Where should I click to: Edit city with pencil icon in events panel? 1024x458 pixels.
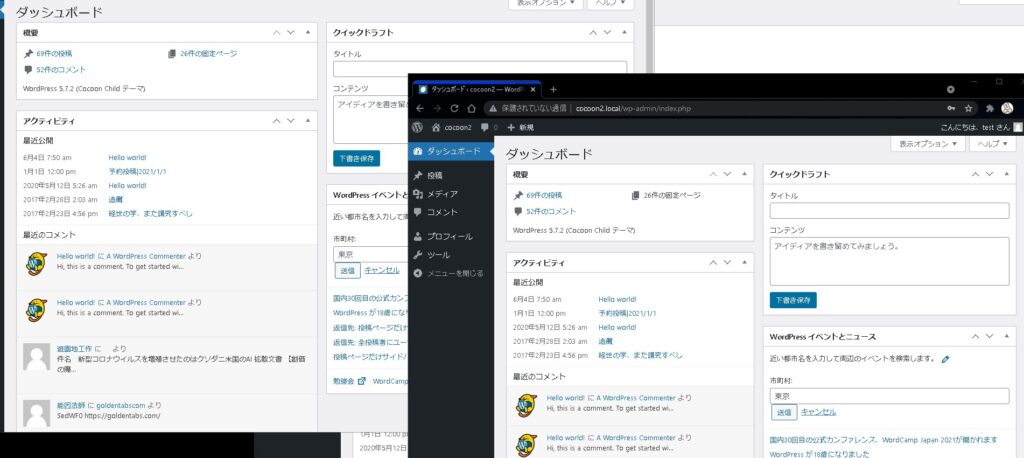click(946, 358)
